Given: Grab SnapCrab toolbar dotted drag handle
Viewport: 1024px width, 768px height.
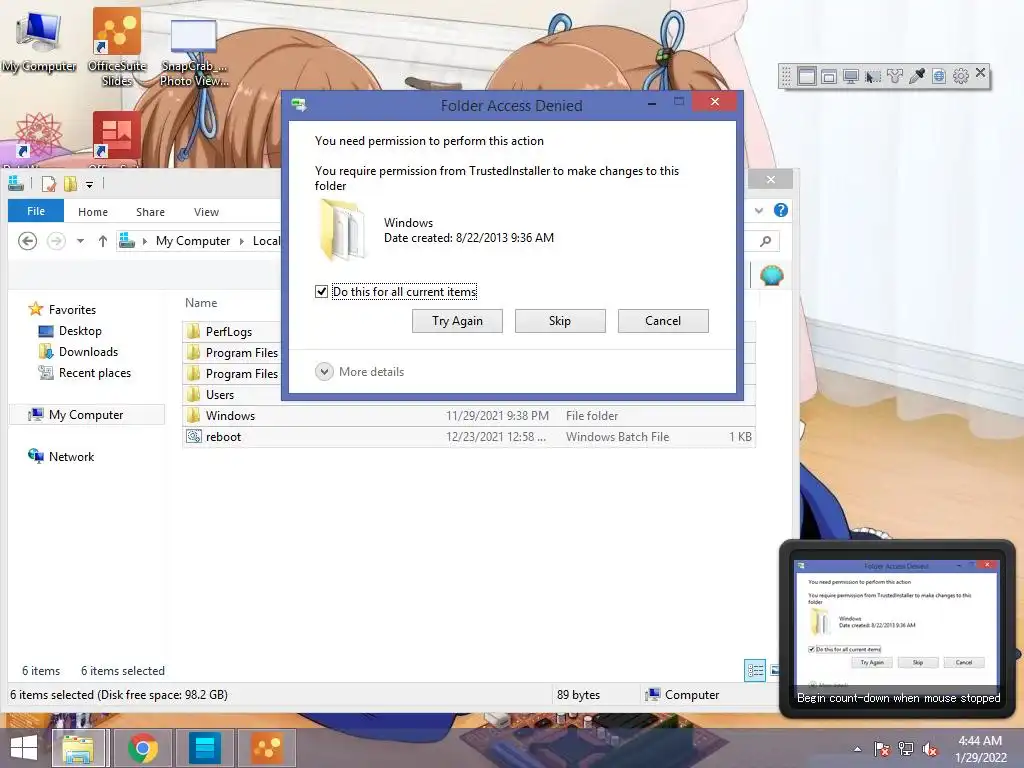Looking at the screenshot, I should click(x=786, y=76).
